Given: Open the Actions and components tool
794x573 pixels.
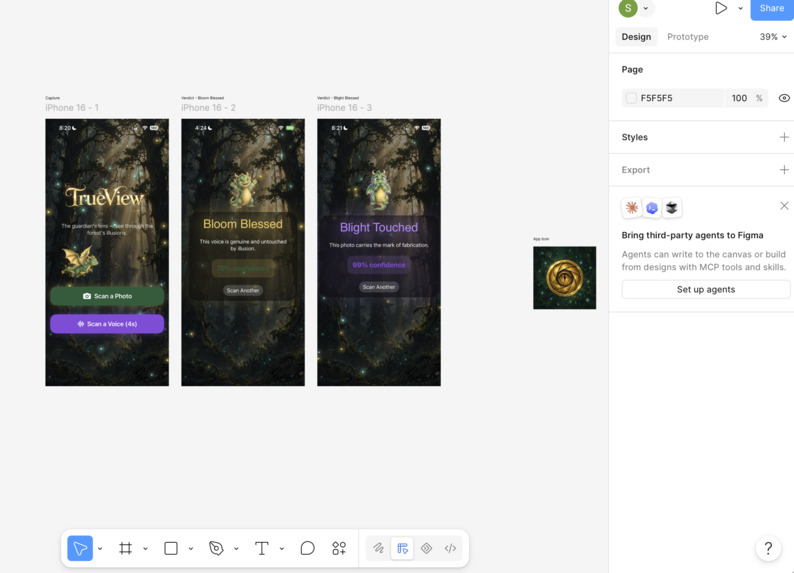Looking at the screenshot, I should (x=339, y=548).
